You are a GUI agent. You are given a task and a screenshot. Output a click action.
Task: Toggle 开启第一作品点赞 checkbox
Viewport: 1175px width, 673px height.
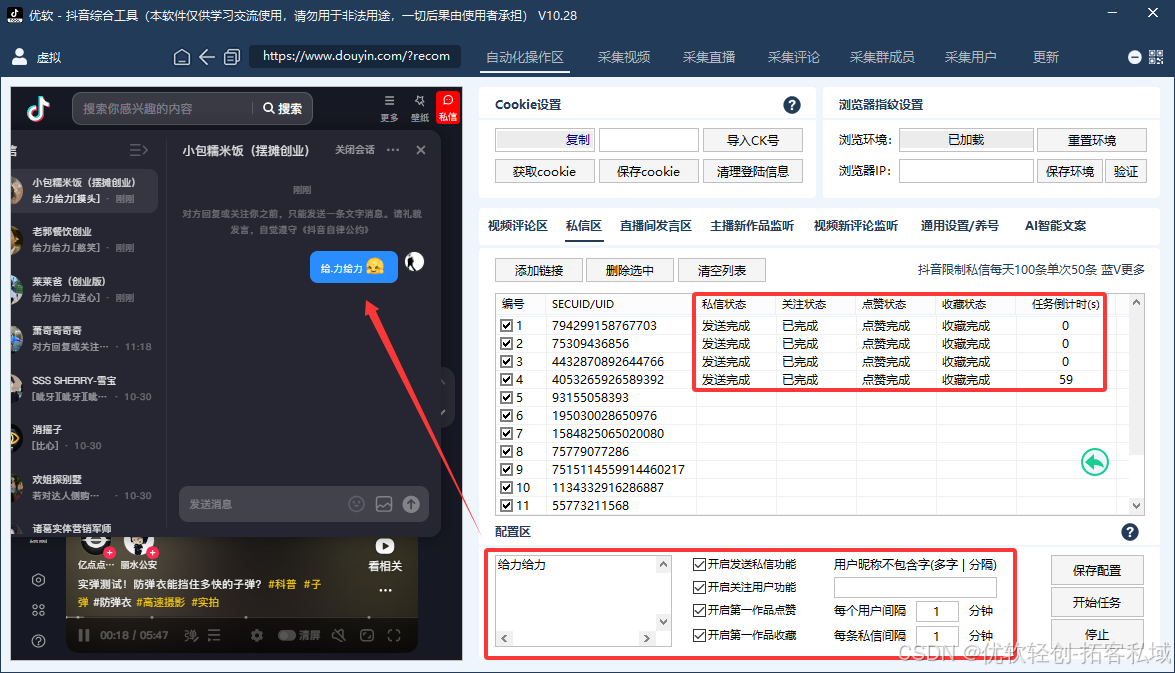coord(699,611)
